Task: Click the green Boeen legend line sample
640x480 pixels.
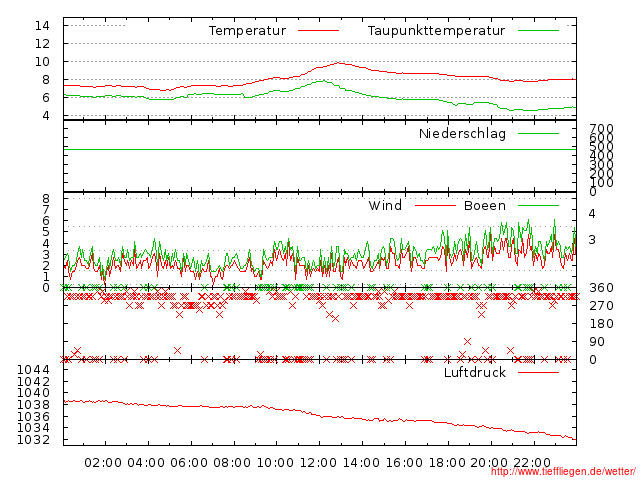Action: (538, 205)
